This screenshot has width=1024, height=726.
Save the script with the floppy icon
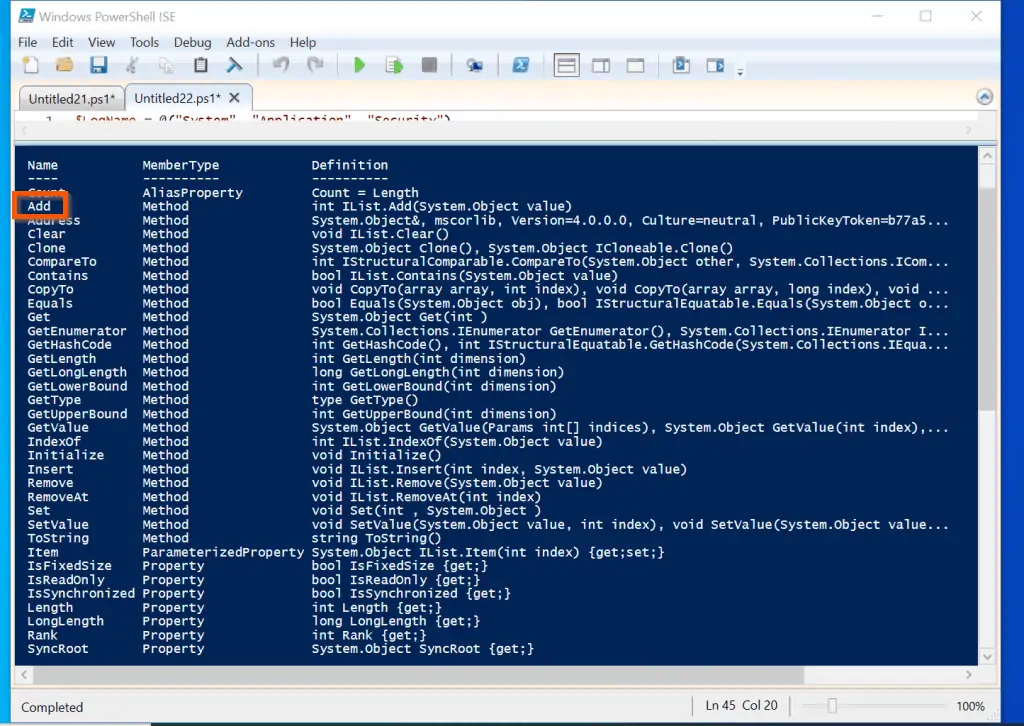coord(99,65)
